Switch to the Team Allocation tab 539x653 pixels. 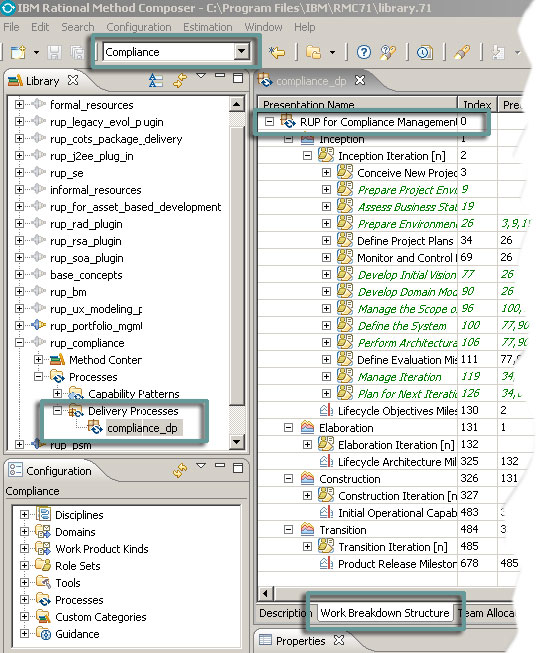tap(486, 613)
